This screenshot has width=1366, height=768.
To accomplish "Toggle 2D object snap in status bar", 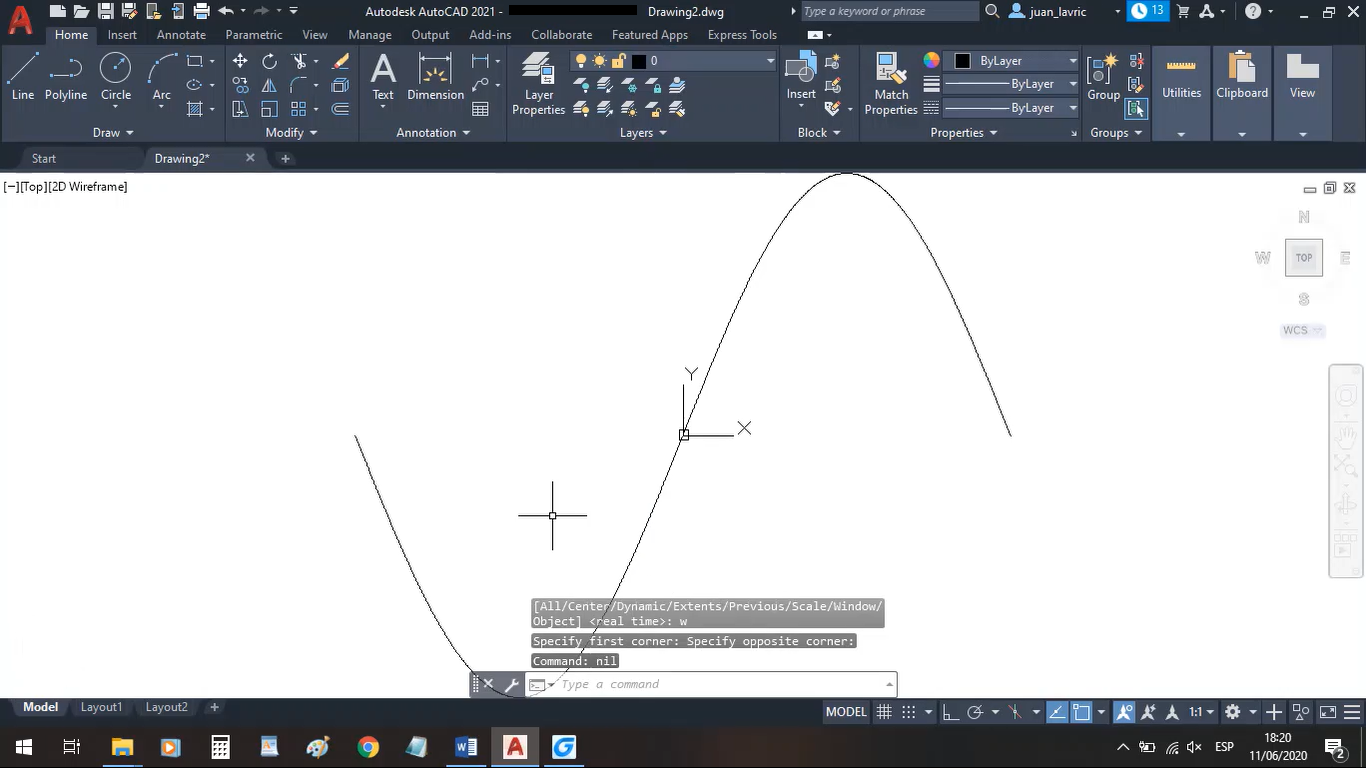I will click(x=1081, y=712).
